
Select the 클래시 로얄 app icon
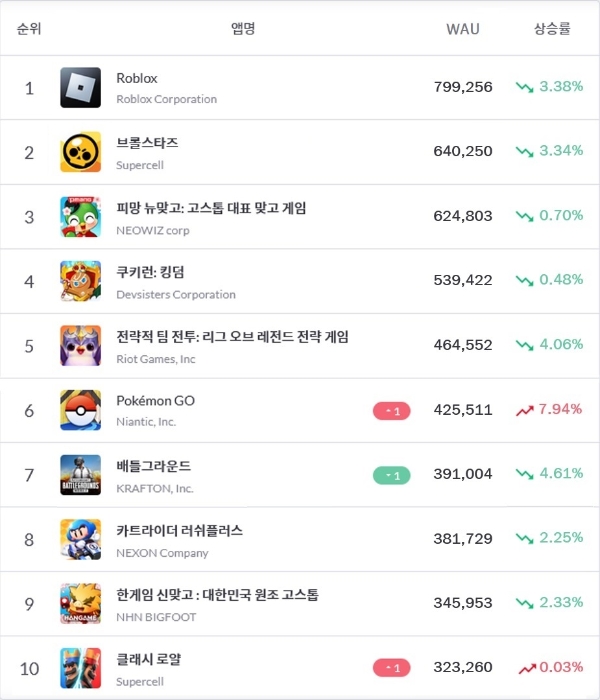[80, 667]
